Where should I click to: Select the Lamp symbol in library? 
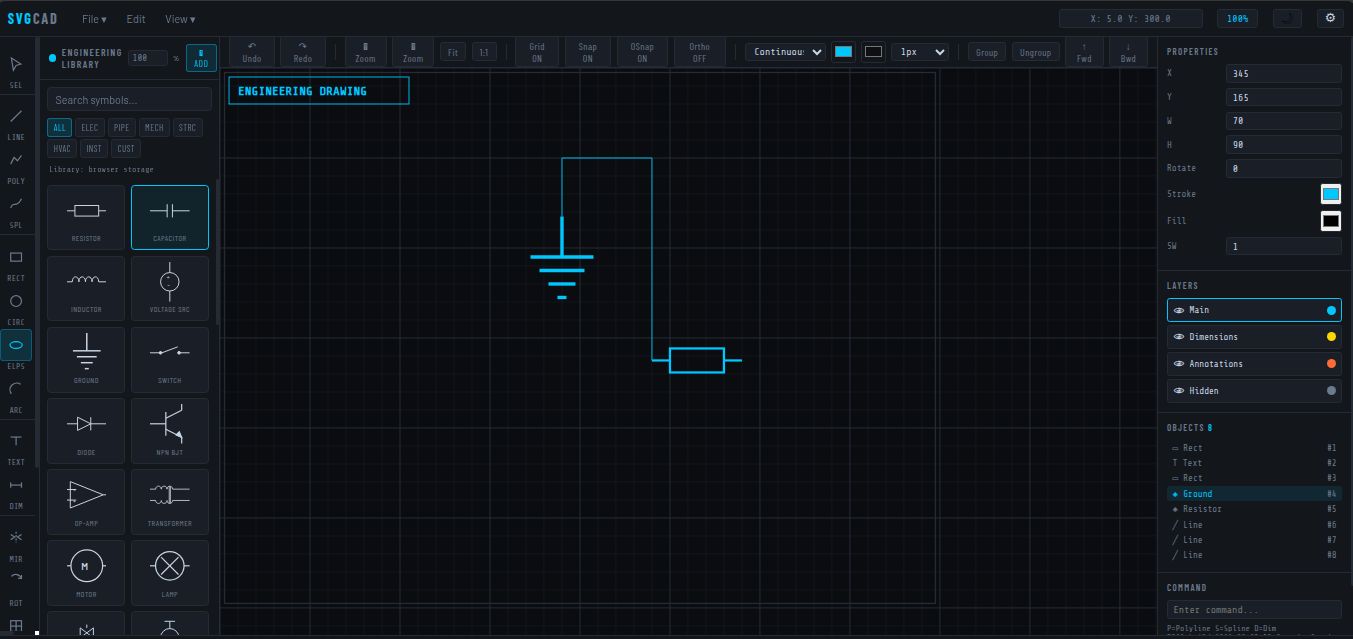tap(170, 572)
